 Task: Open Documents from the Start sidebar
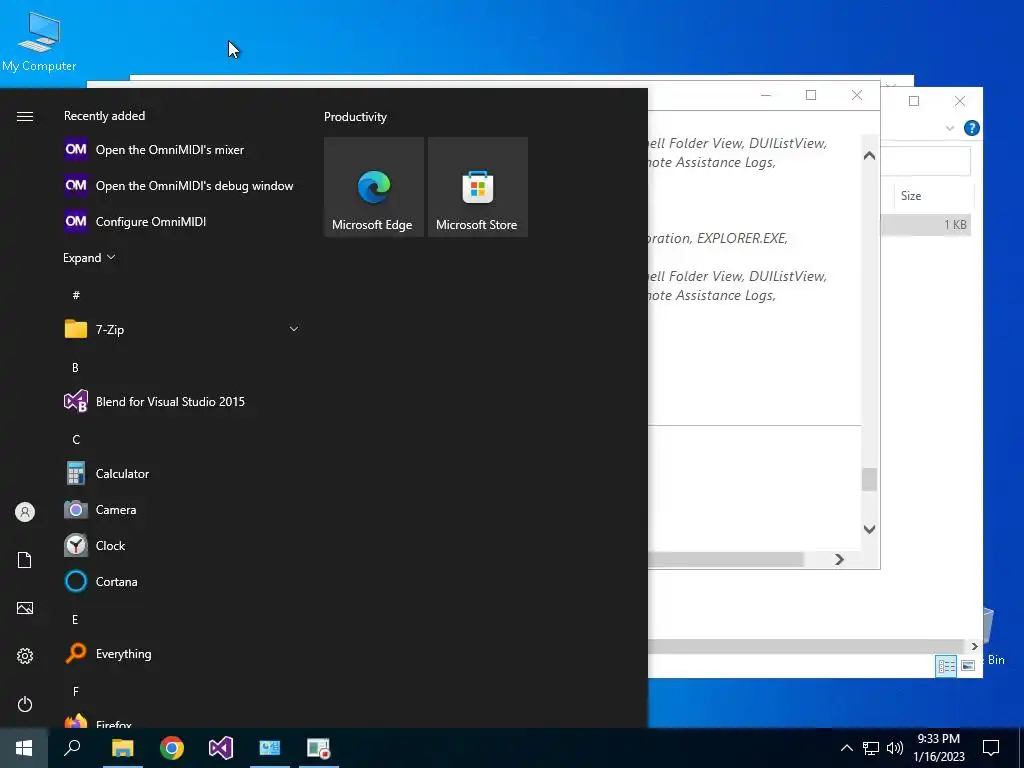point(25,560)
